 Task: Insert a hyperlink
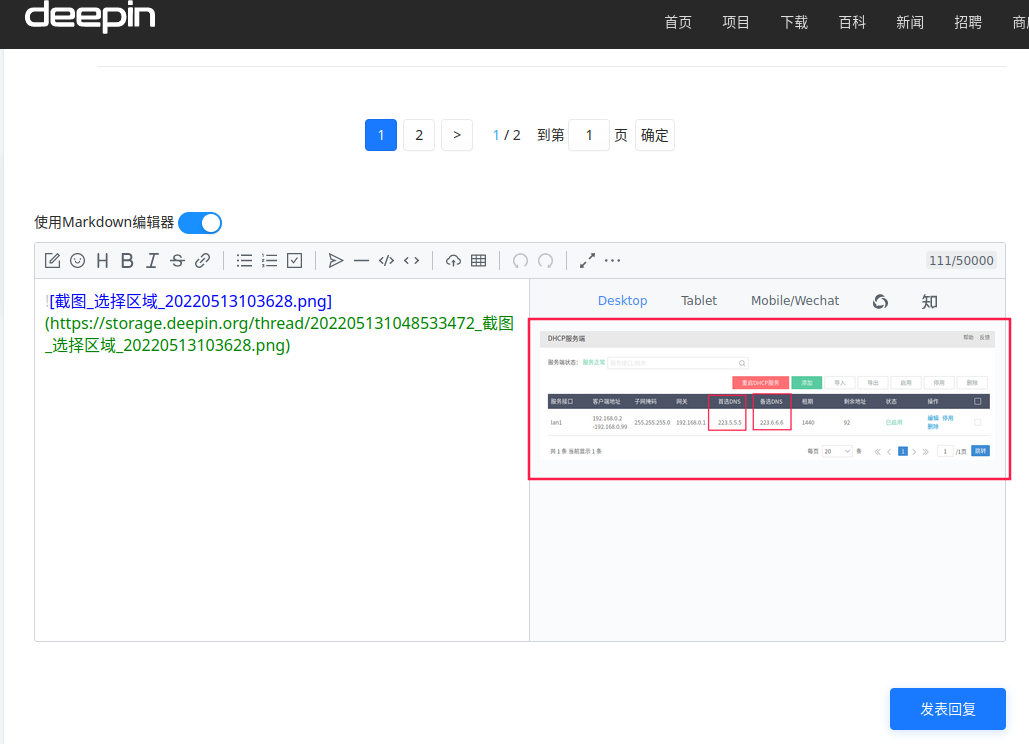point(202,260)
